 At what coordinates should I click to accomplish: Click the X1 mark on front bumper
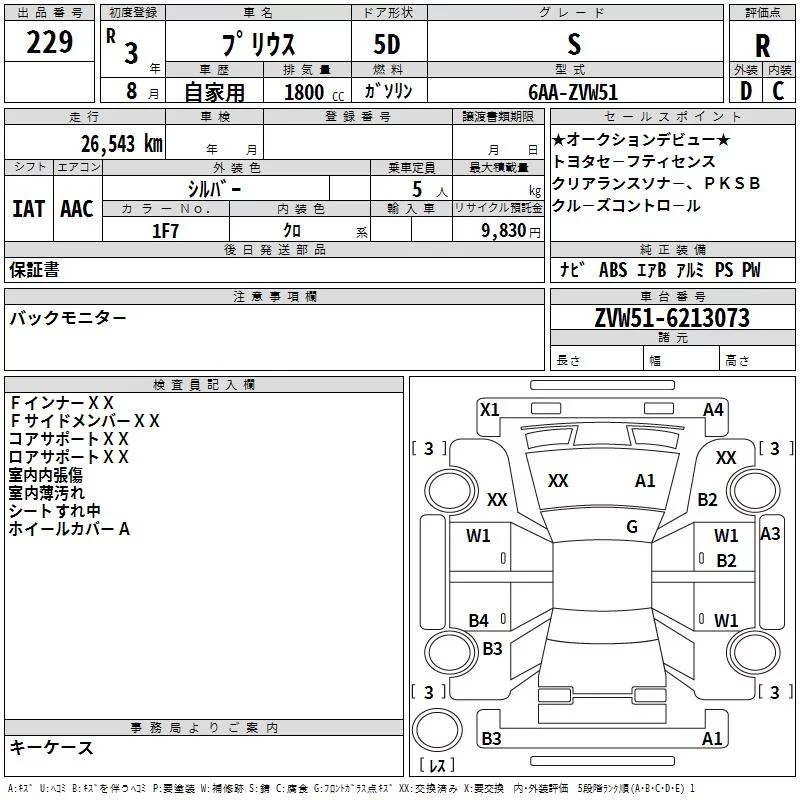[490, 410]
